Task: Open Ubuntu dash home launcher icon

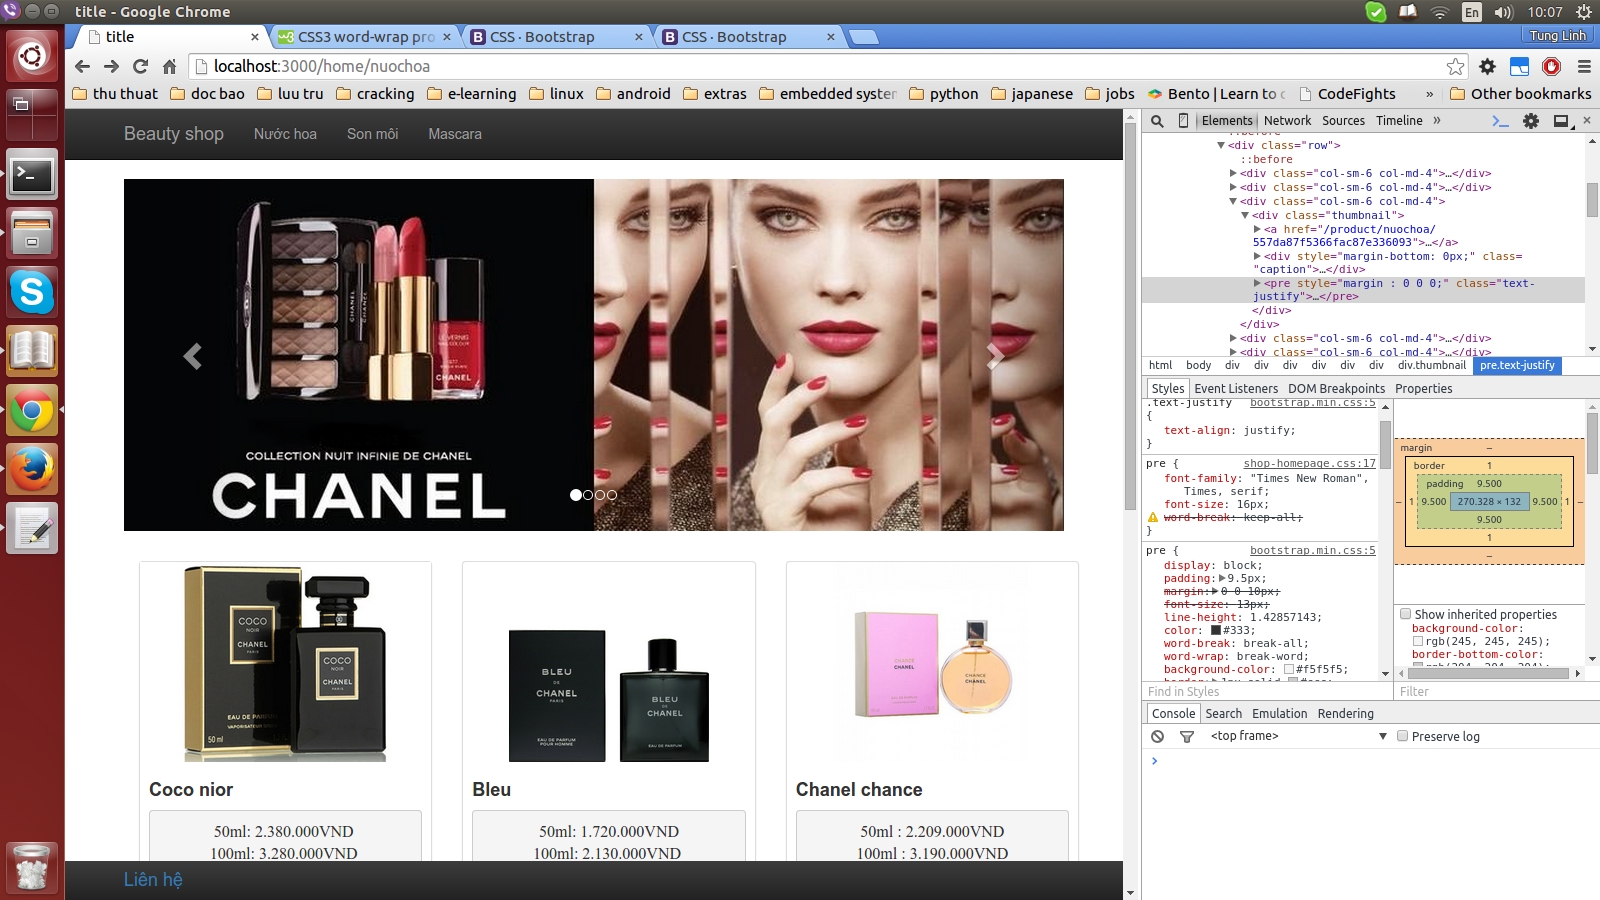Action: [x=32, y=55]
